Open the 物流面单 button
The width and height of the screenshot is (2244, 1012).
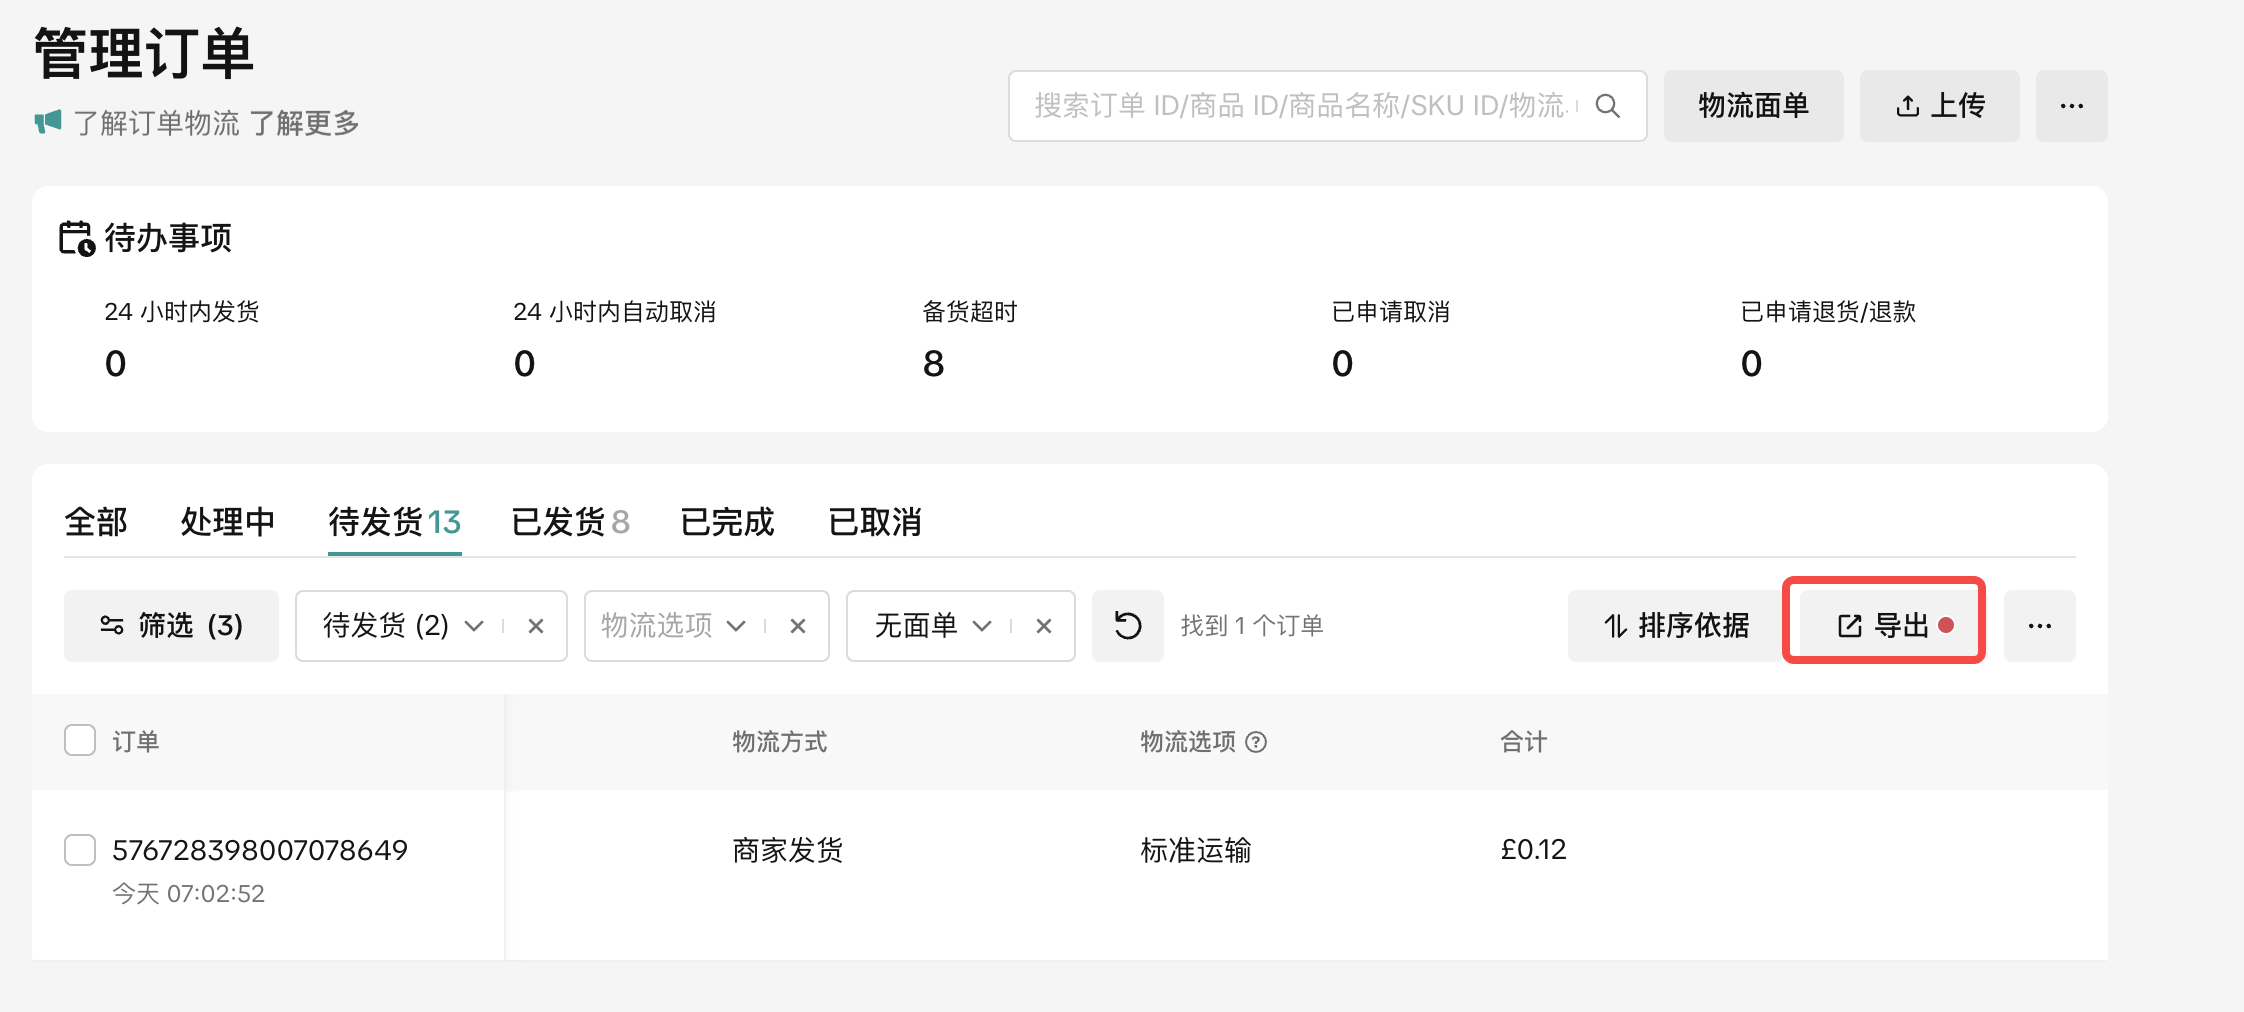click(x=1753, y=106)
